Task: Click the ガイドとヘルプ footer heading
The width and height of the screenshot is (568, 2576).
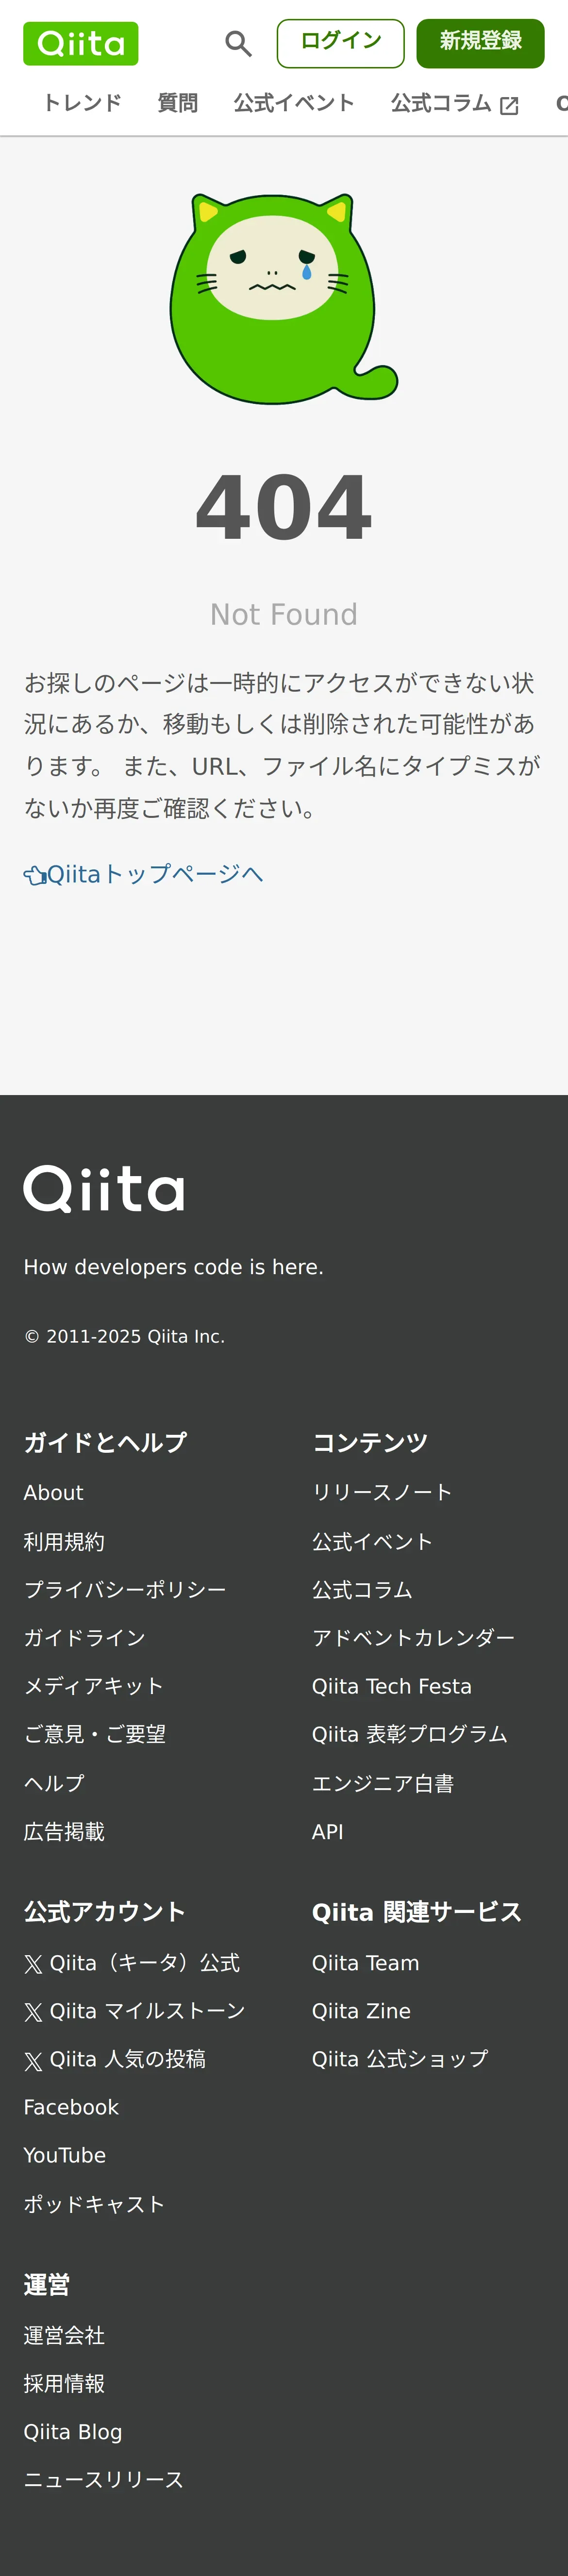Action: [x=105, y=1442]
